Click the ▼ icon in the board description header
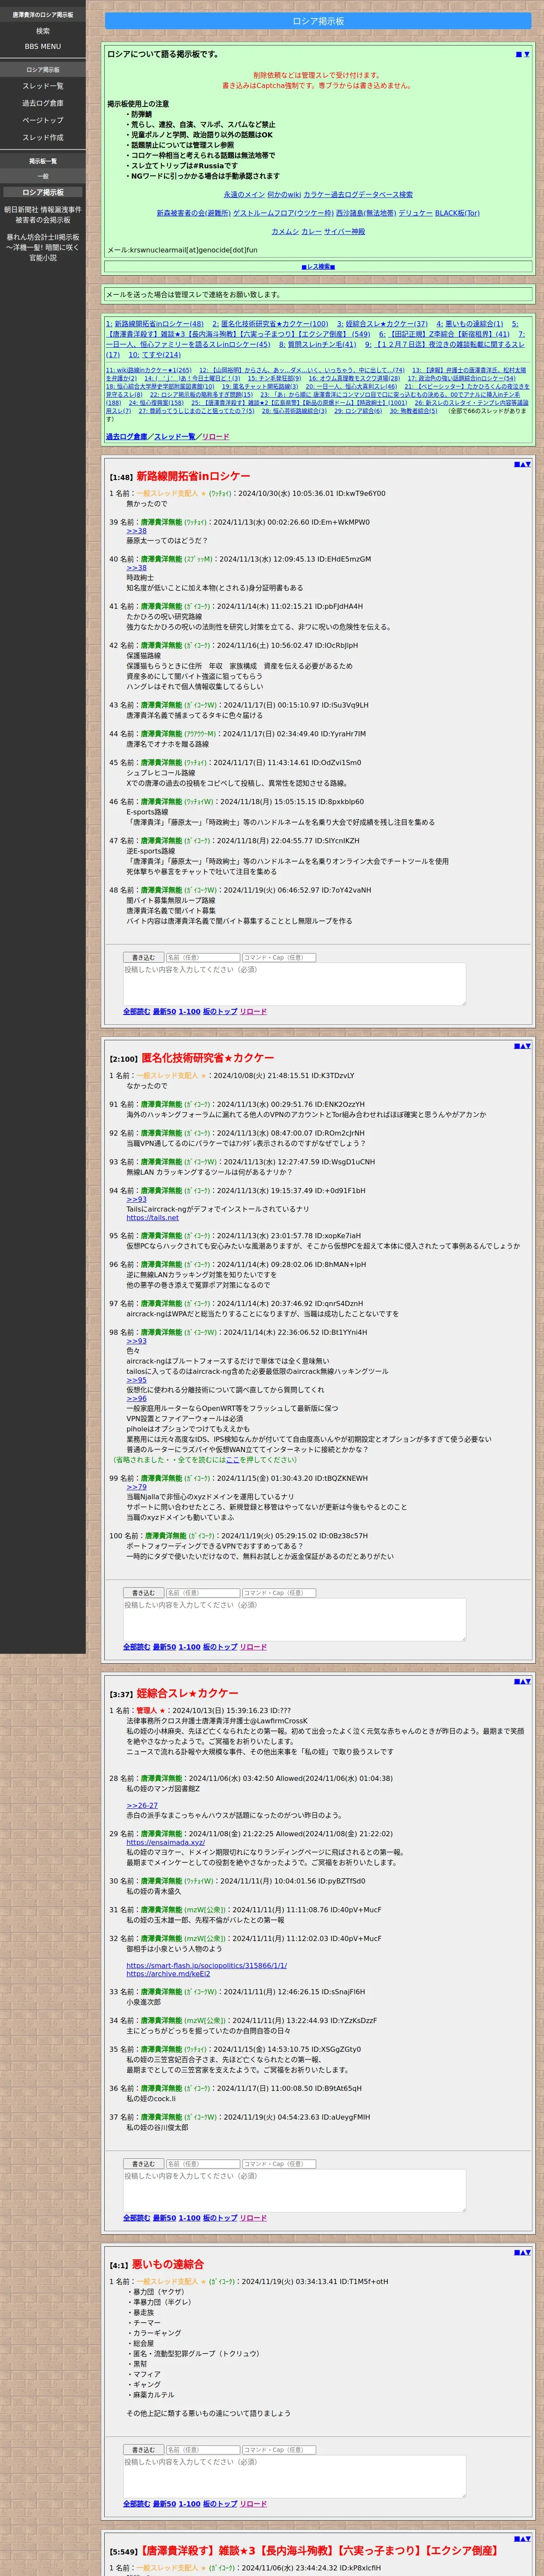 click(x=526, y=54)
